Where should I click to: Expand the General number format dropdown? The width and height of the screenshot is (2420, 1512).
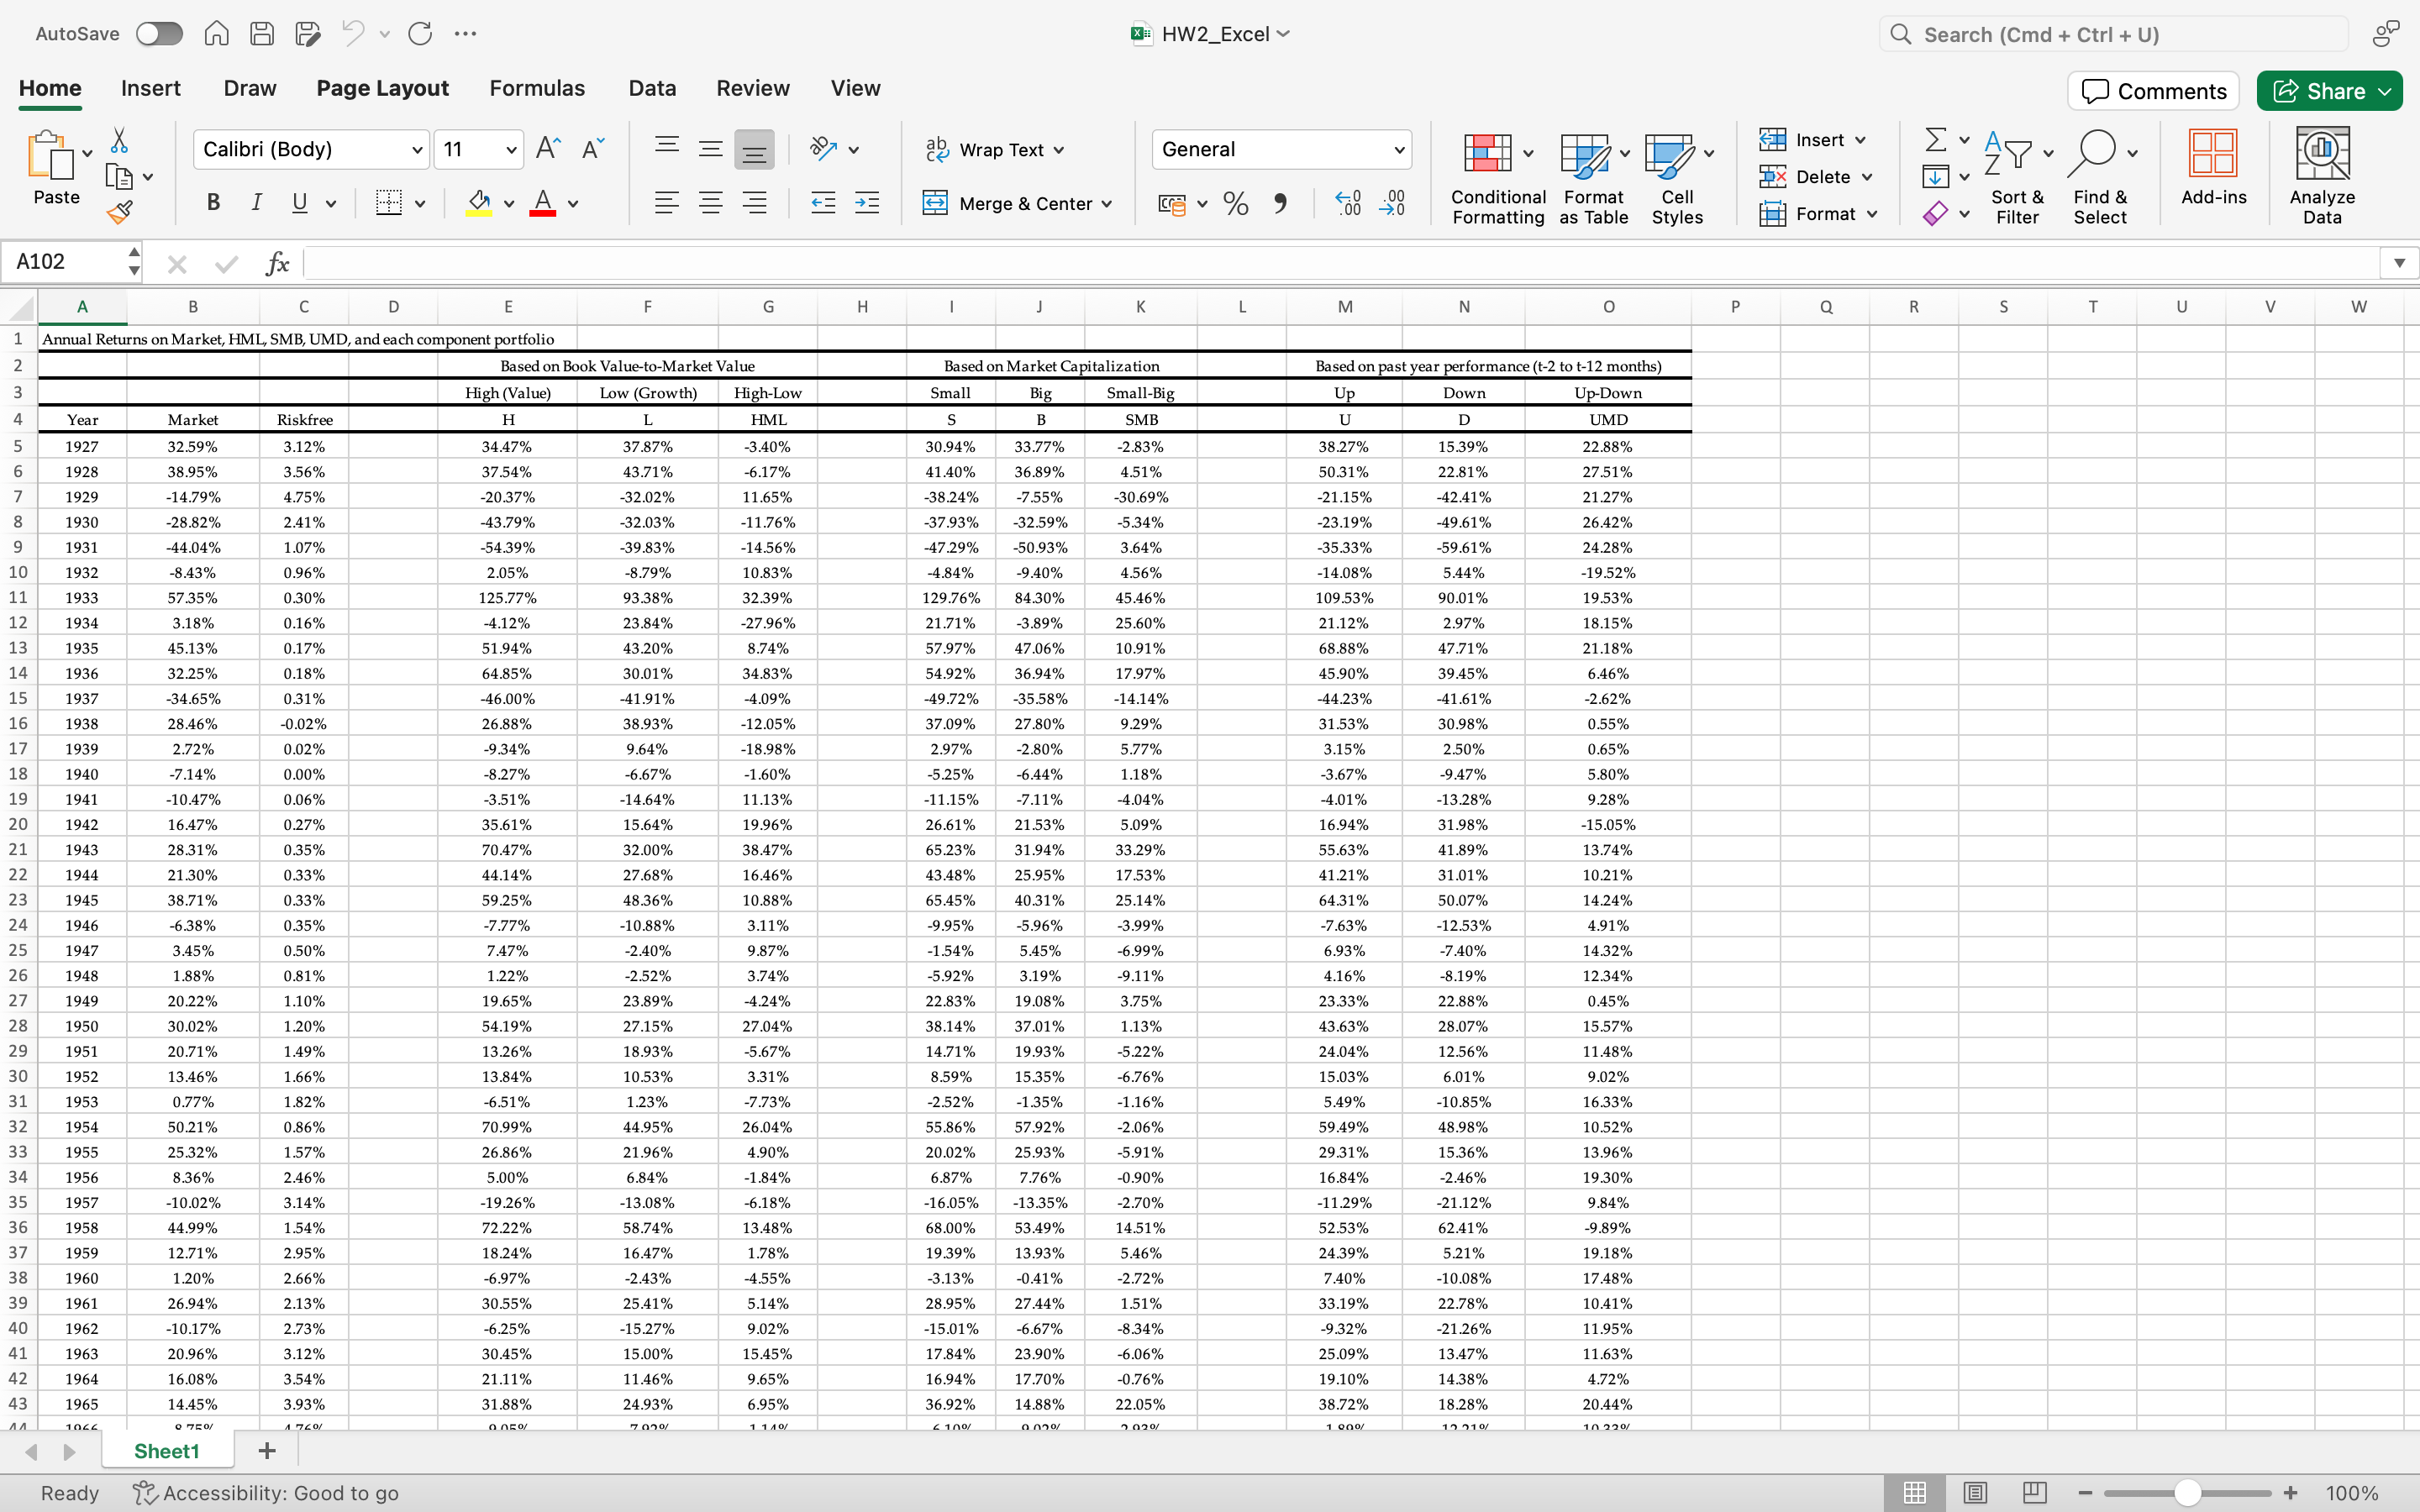[x=1399, y=150]
